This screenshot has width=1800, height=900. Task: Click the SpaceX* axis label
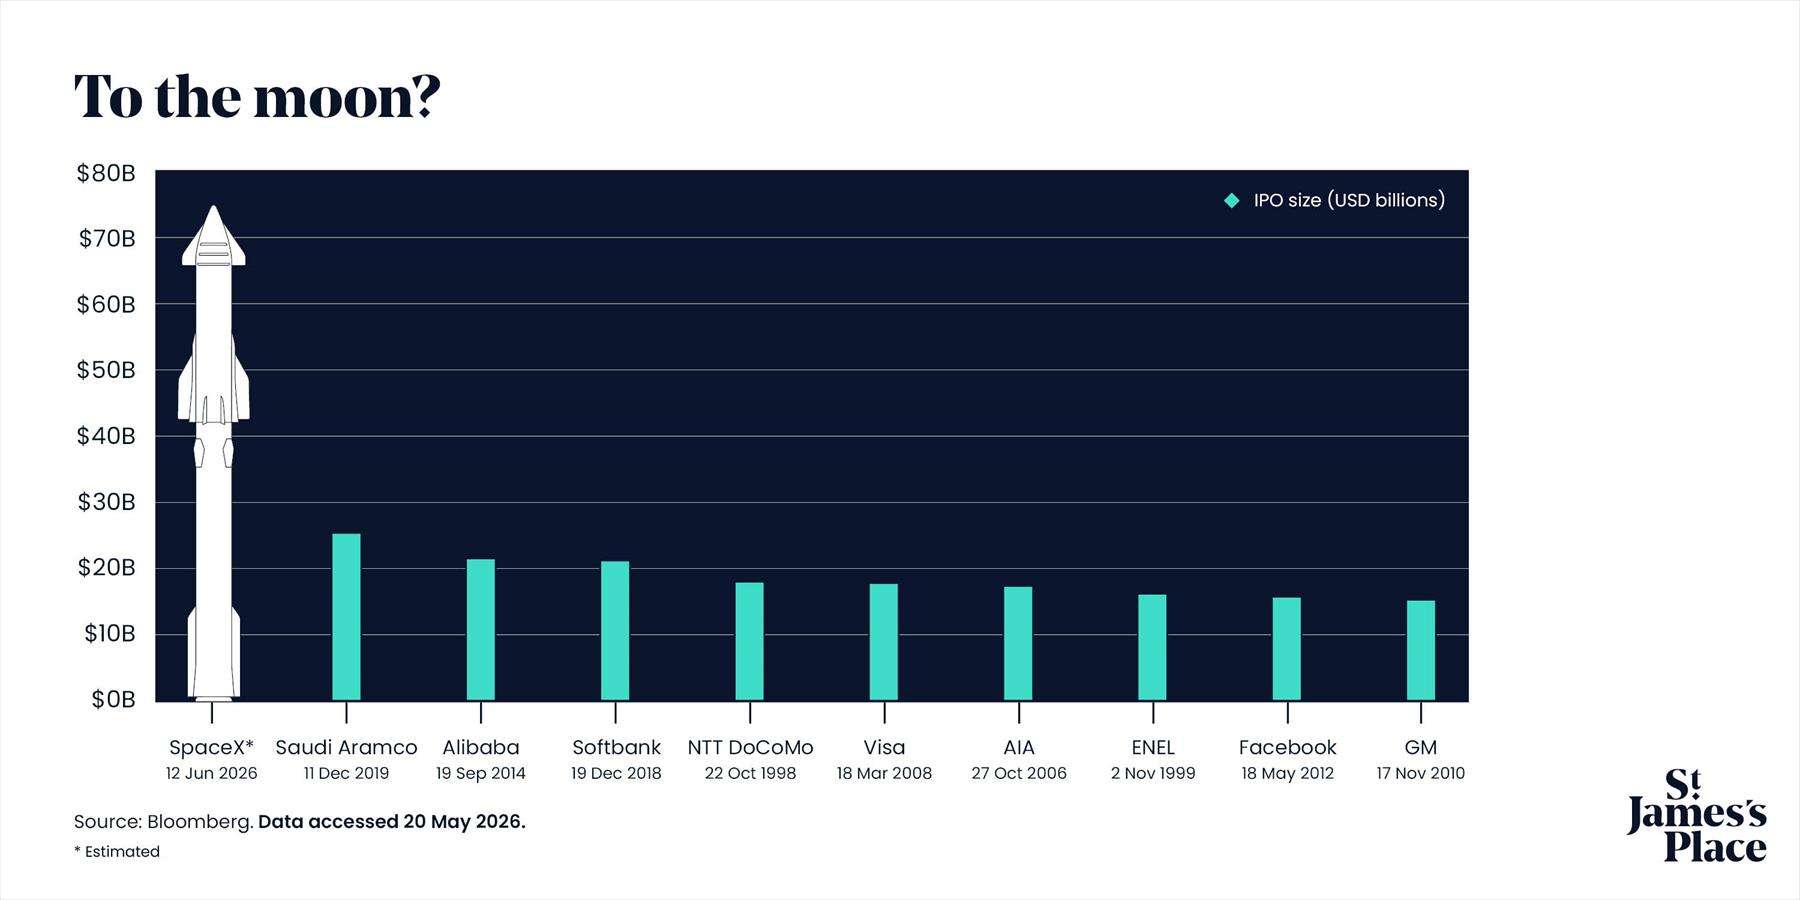(x=212, y=748)
